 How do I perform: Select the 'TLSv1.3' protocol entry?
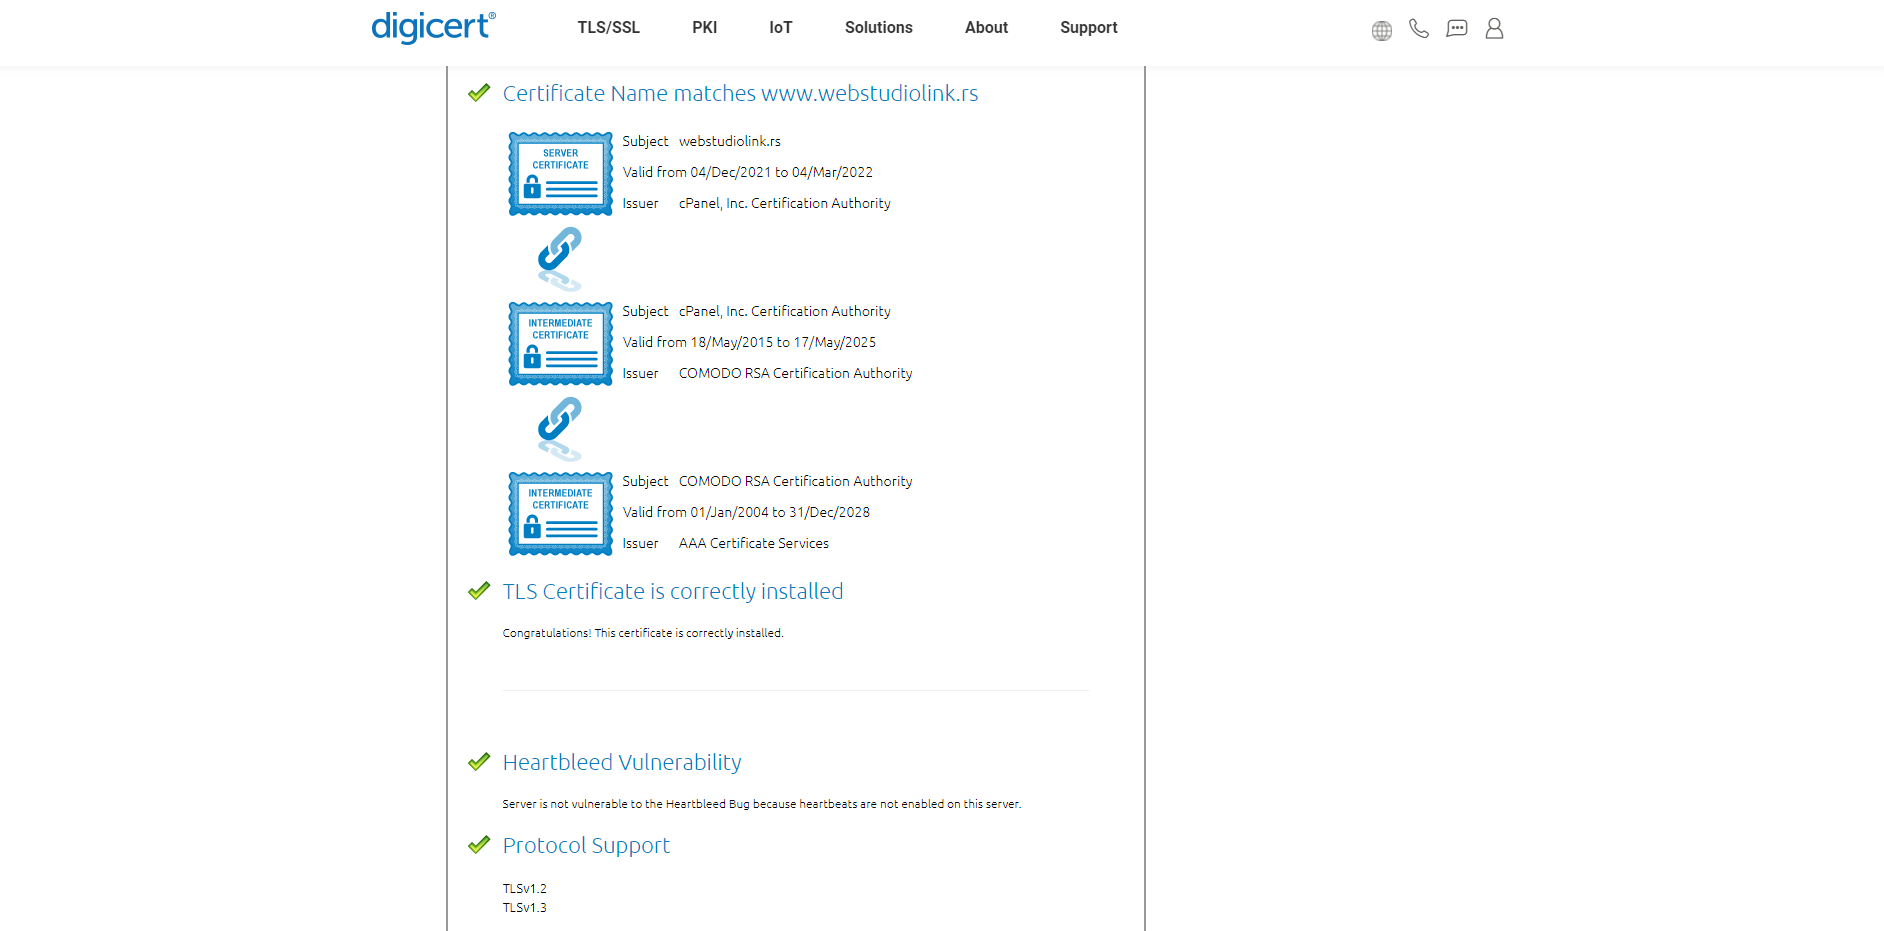coord(525,907)
